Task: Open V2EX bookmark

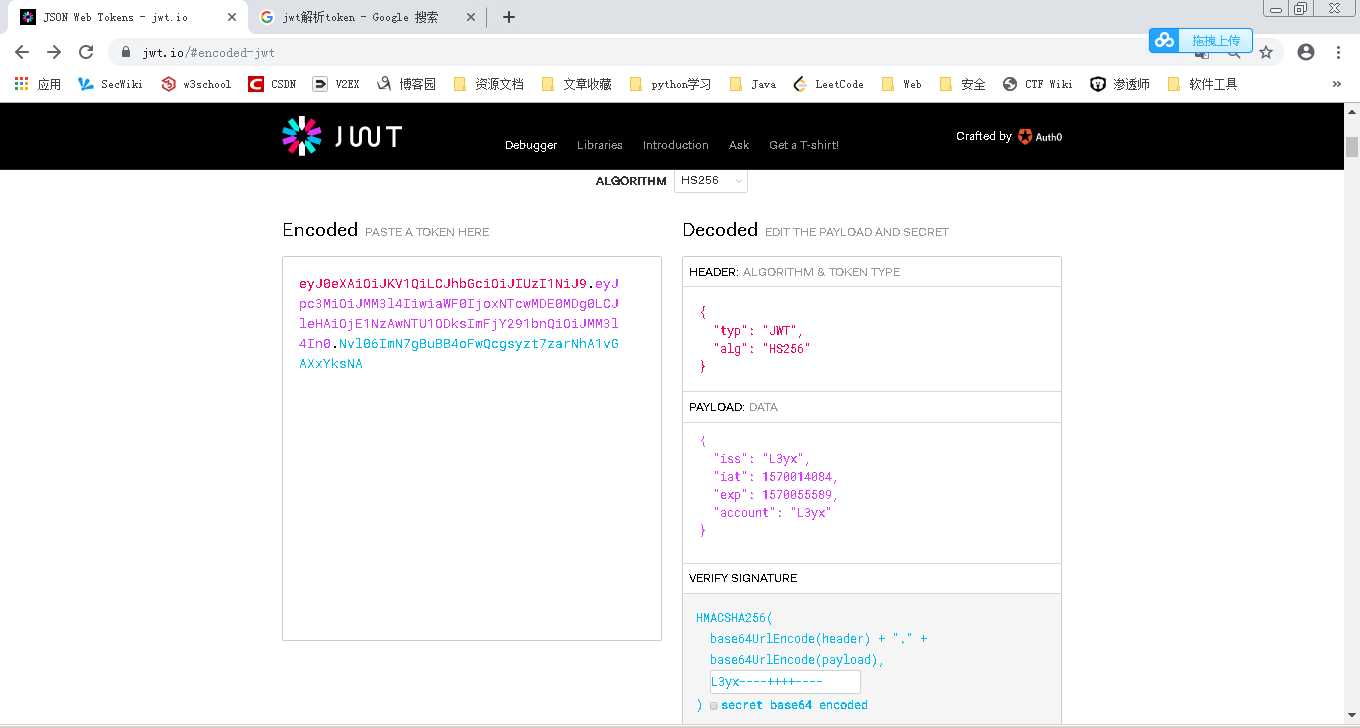Action: coord(336,84)
